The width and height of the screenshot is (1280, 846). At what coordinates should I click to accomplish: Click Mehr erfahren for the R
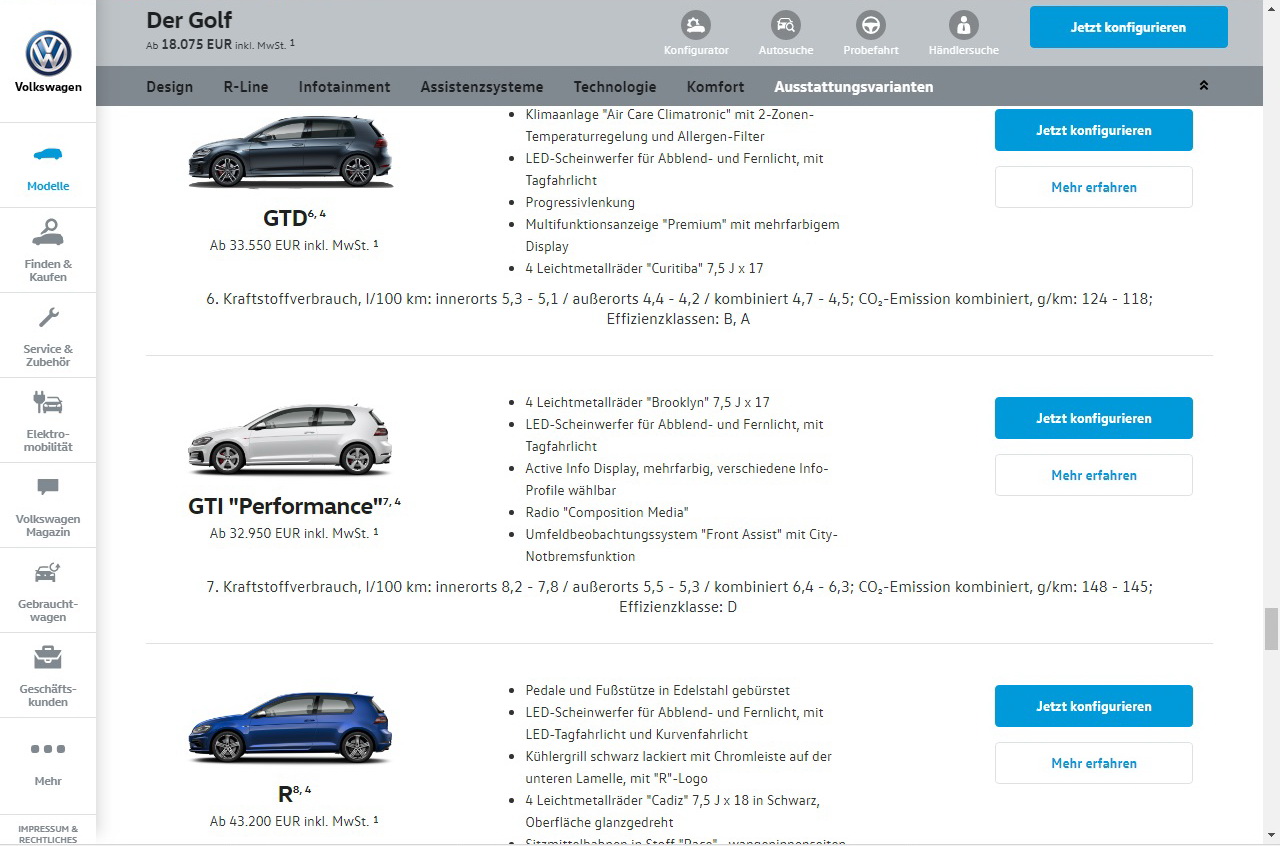pos(1094,763)
